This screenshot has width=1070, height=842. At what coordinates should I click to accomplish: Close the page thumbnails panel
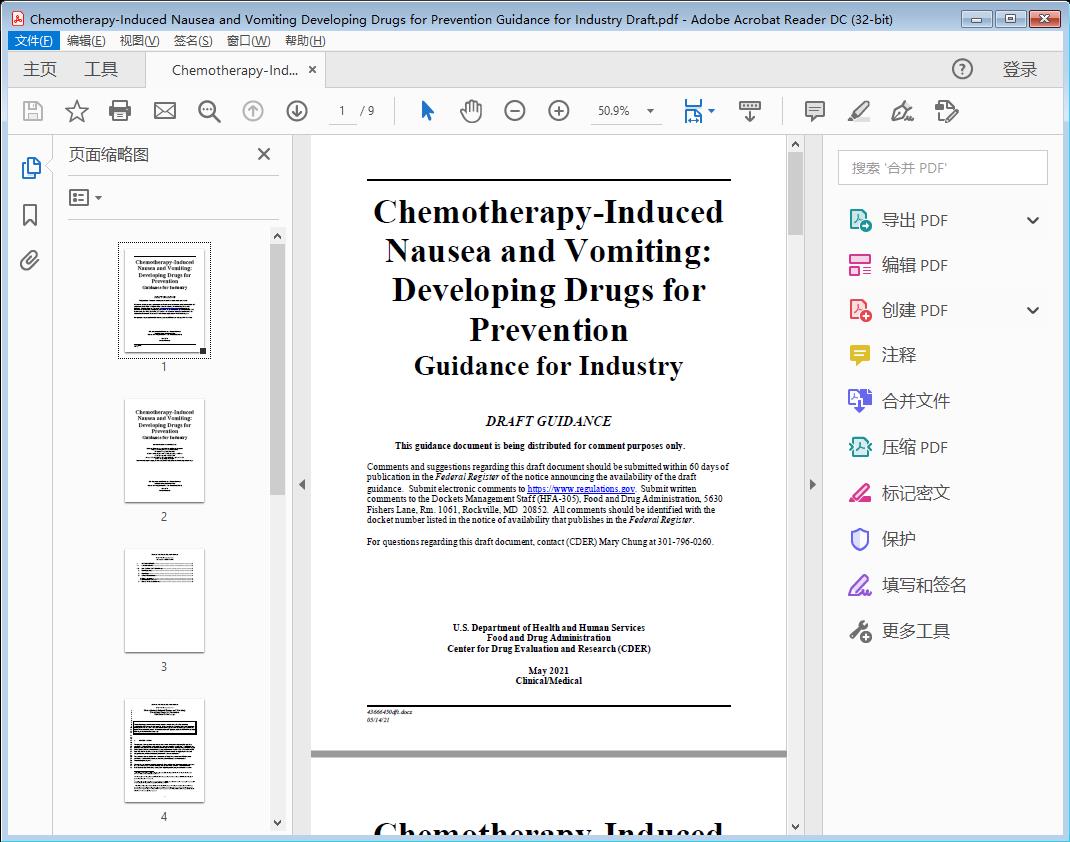pos(263,154)
